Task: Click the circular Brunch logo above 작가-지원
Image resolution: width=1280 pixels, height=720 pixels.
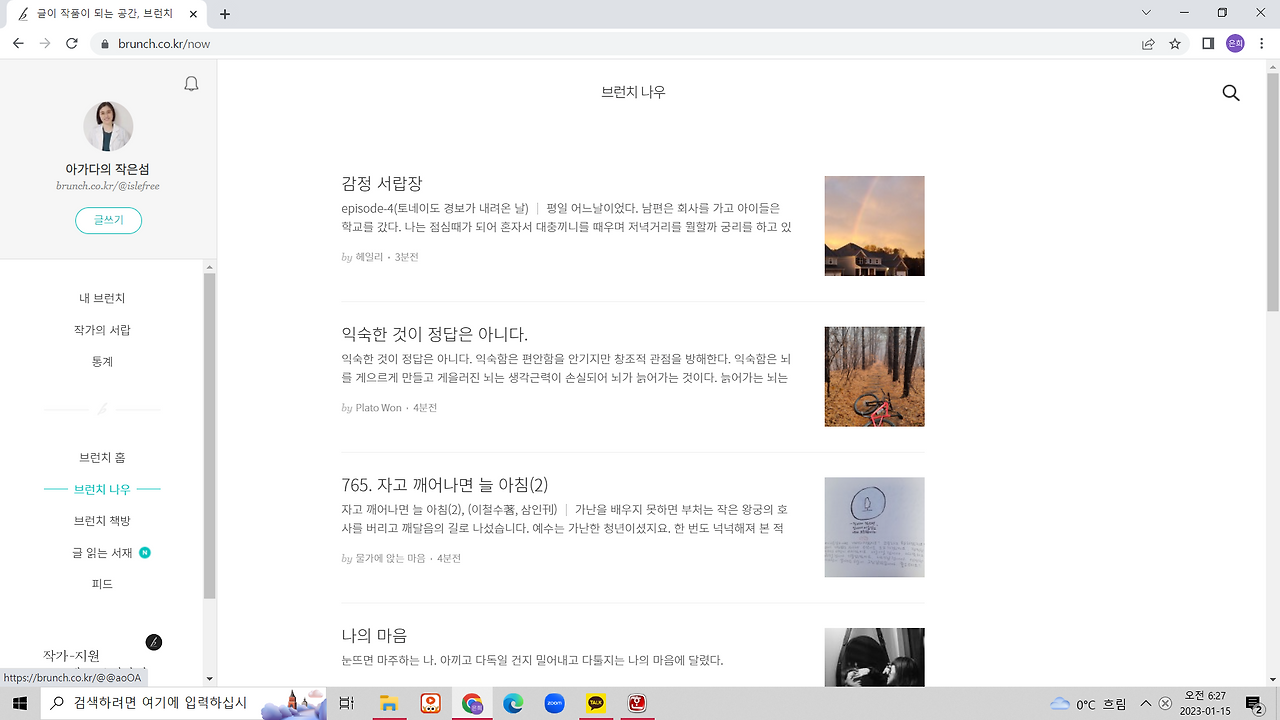Action: tap(153, 642)
